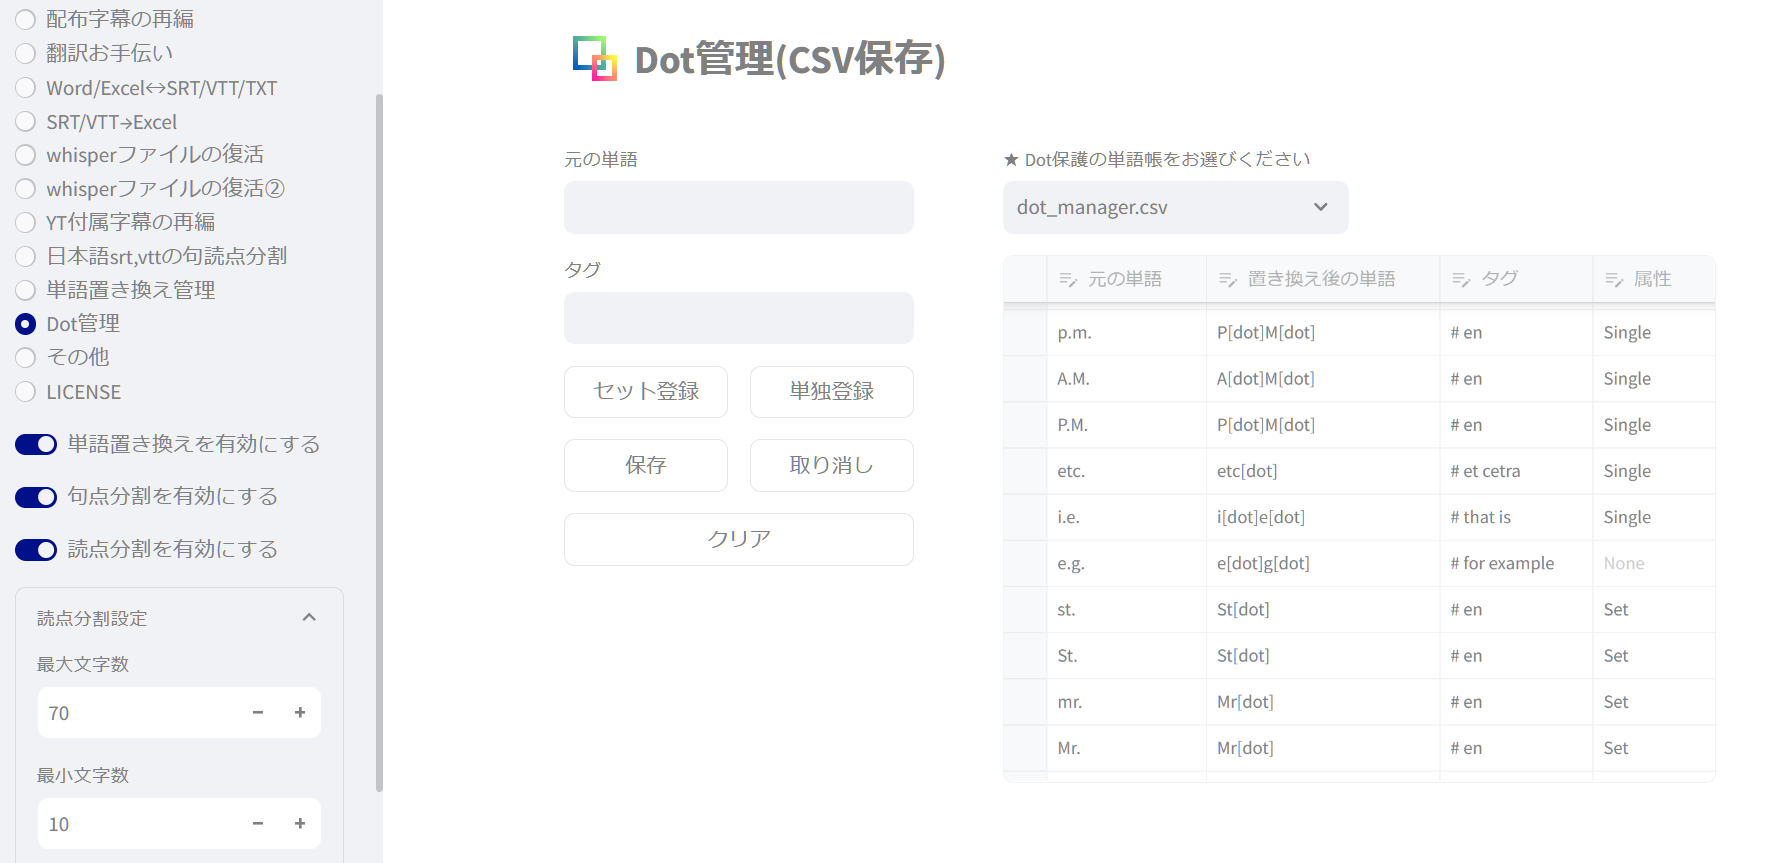Click the タグ column header icon

pos(1461,280)
